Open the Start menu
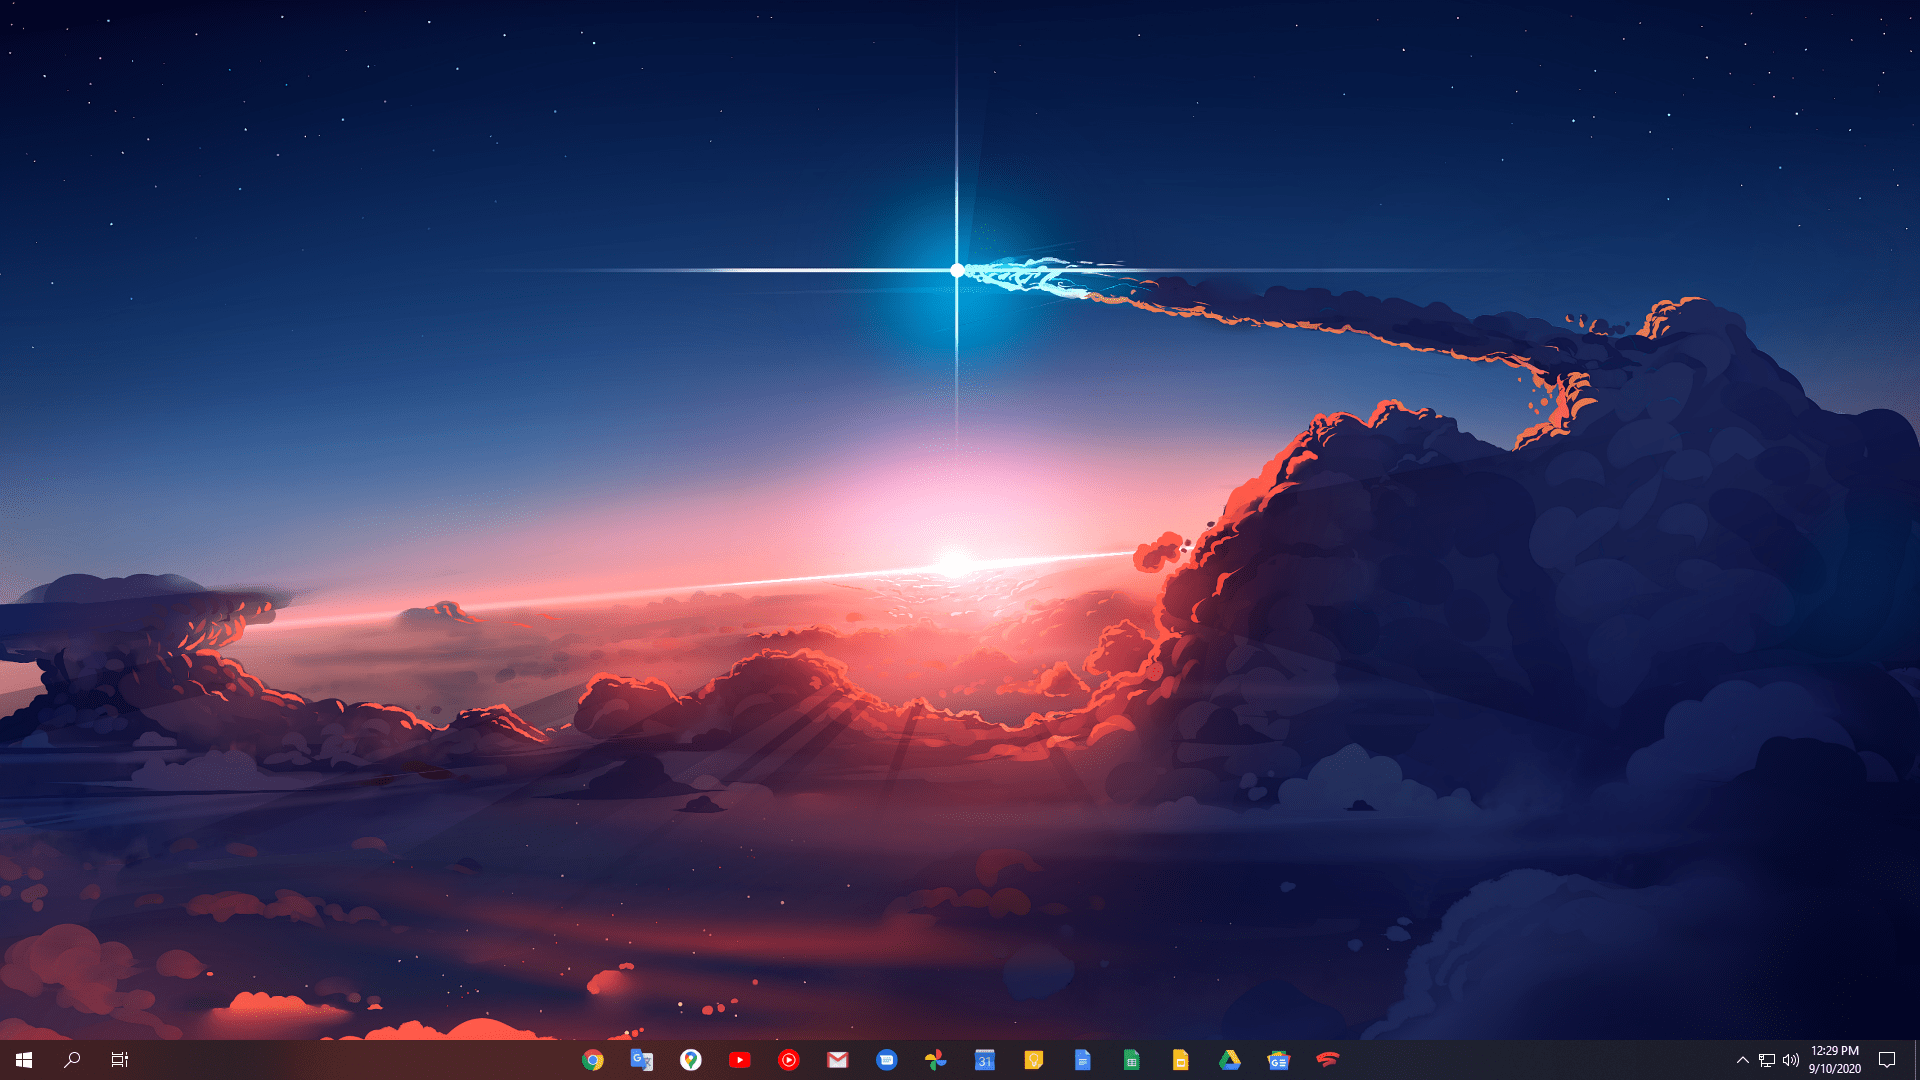This screenshot has width=1920, height=1080. tap(22, 1059)
